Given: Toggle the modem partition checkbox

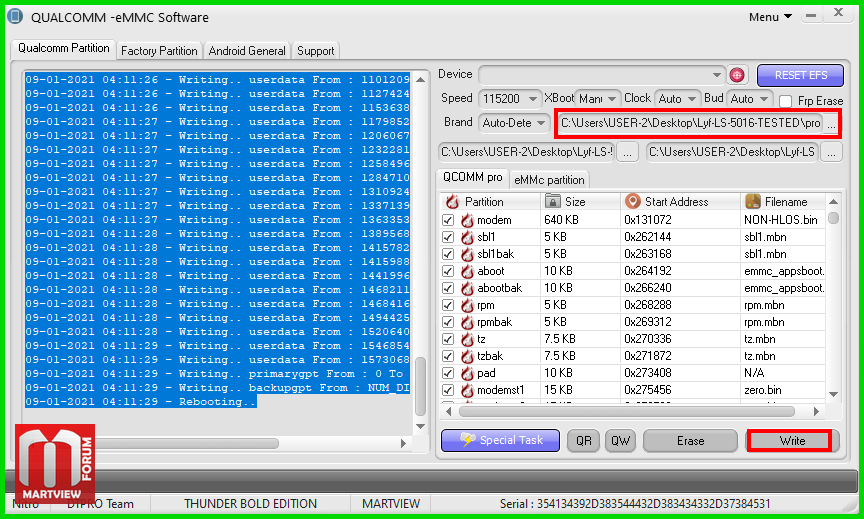Looking at the screenshot, I should [448, 220].
